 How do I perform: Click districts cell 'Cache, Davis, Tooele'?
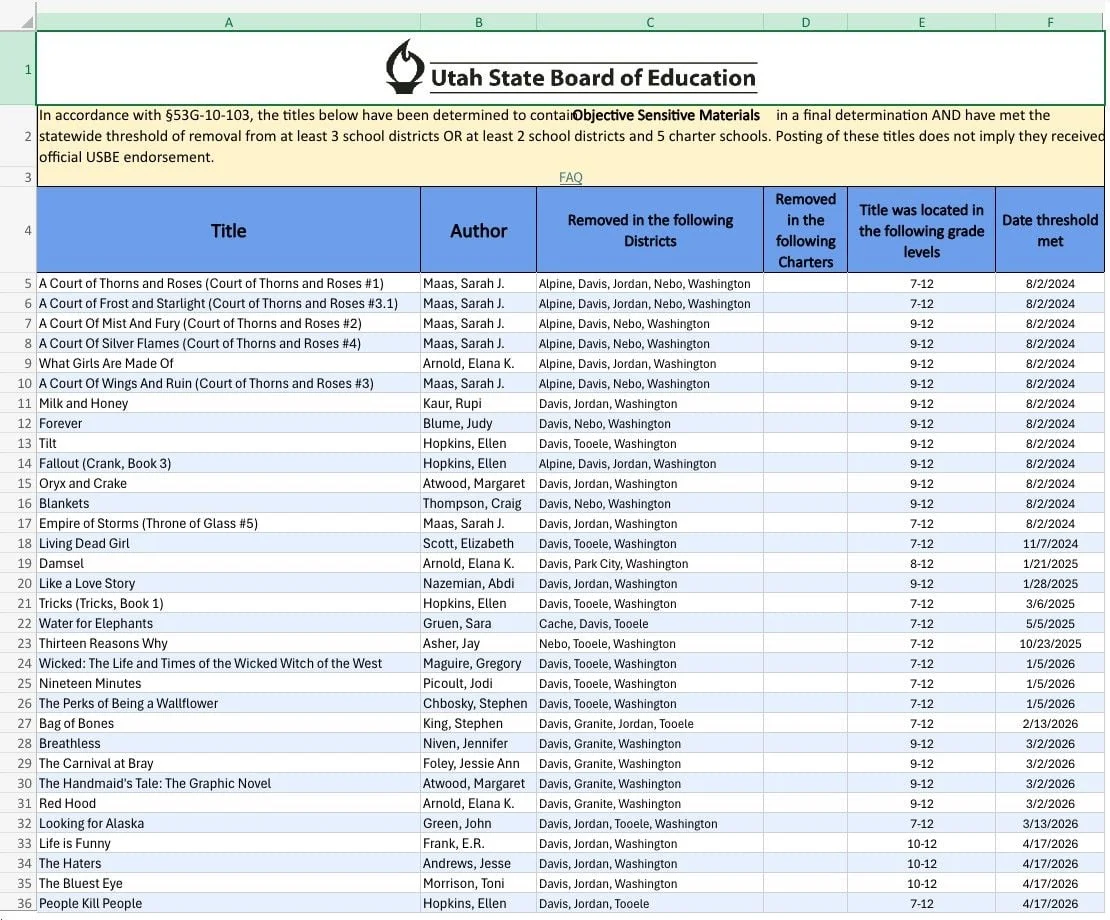[650, 623]
